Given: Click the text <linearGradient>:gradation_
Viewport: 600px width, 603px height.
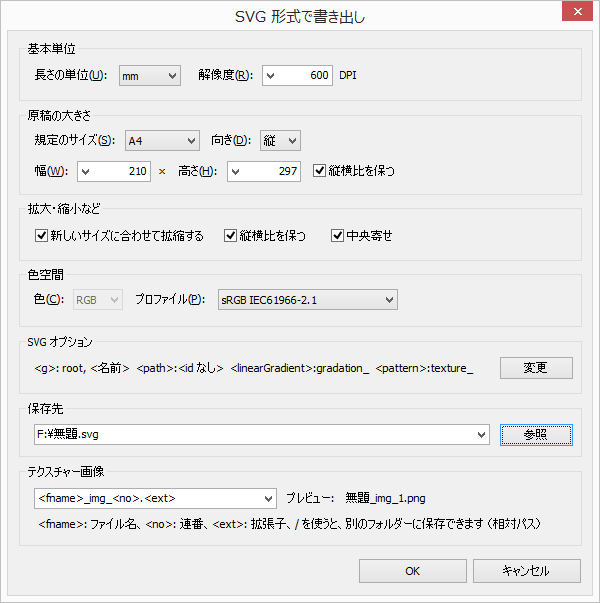Looking at the screenshot, I should 300,368.
